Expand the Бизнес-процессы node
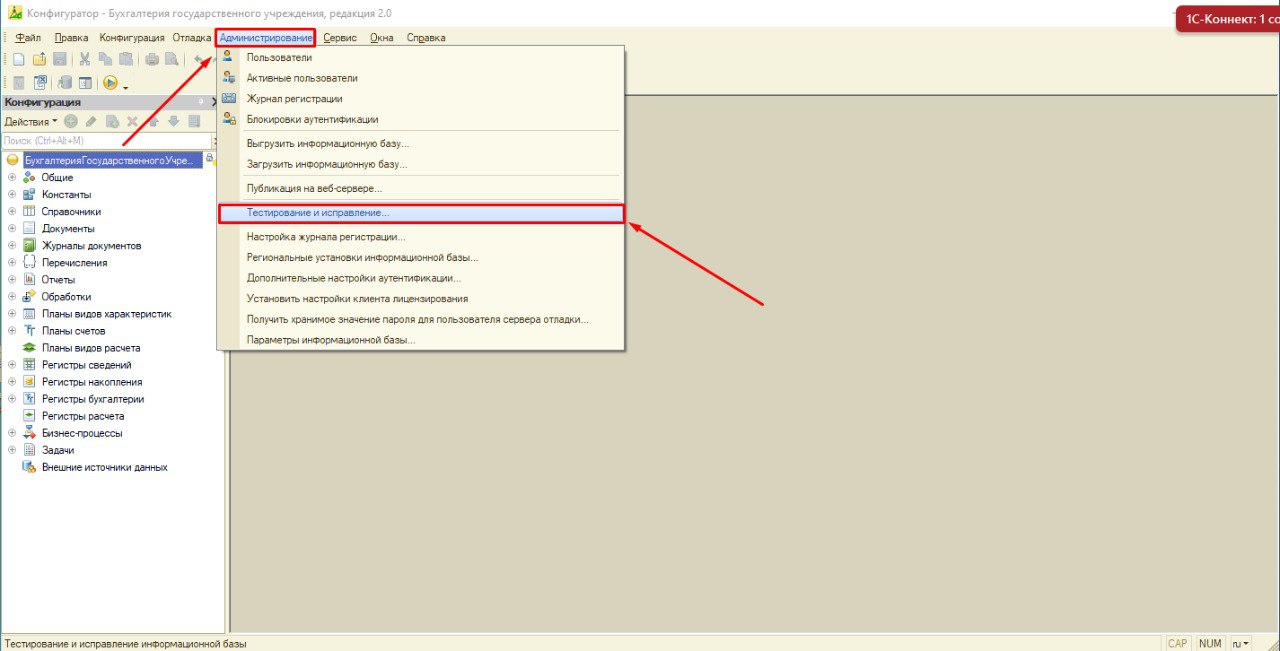This screenshot has width=1280, height=651. coord(12,433)
